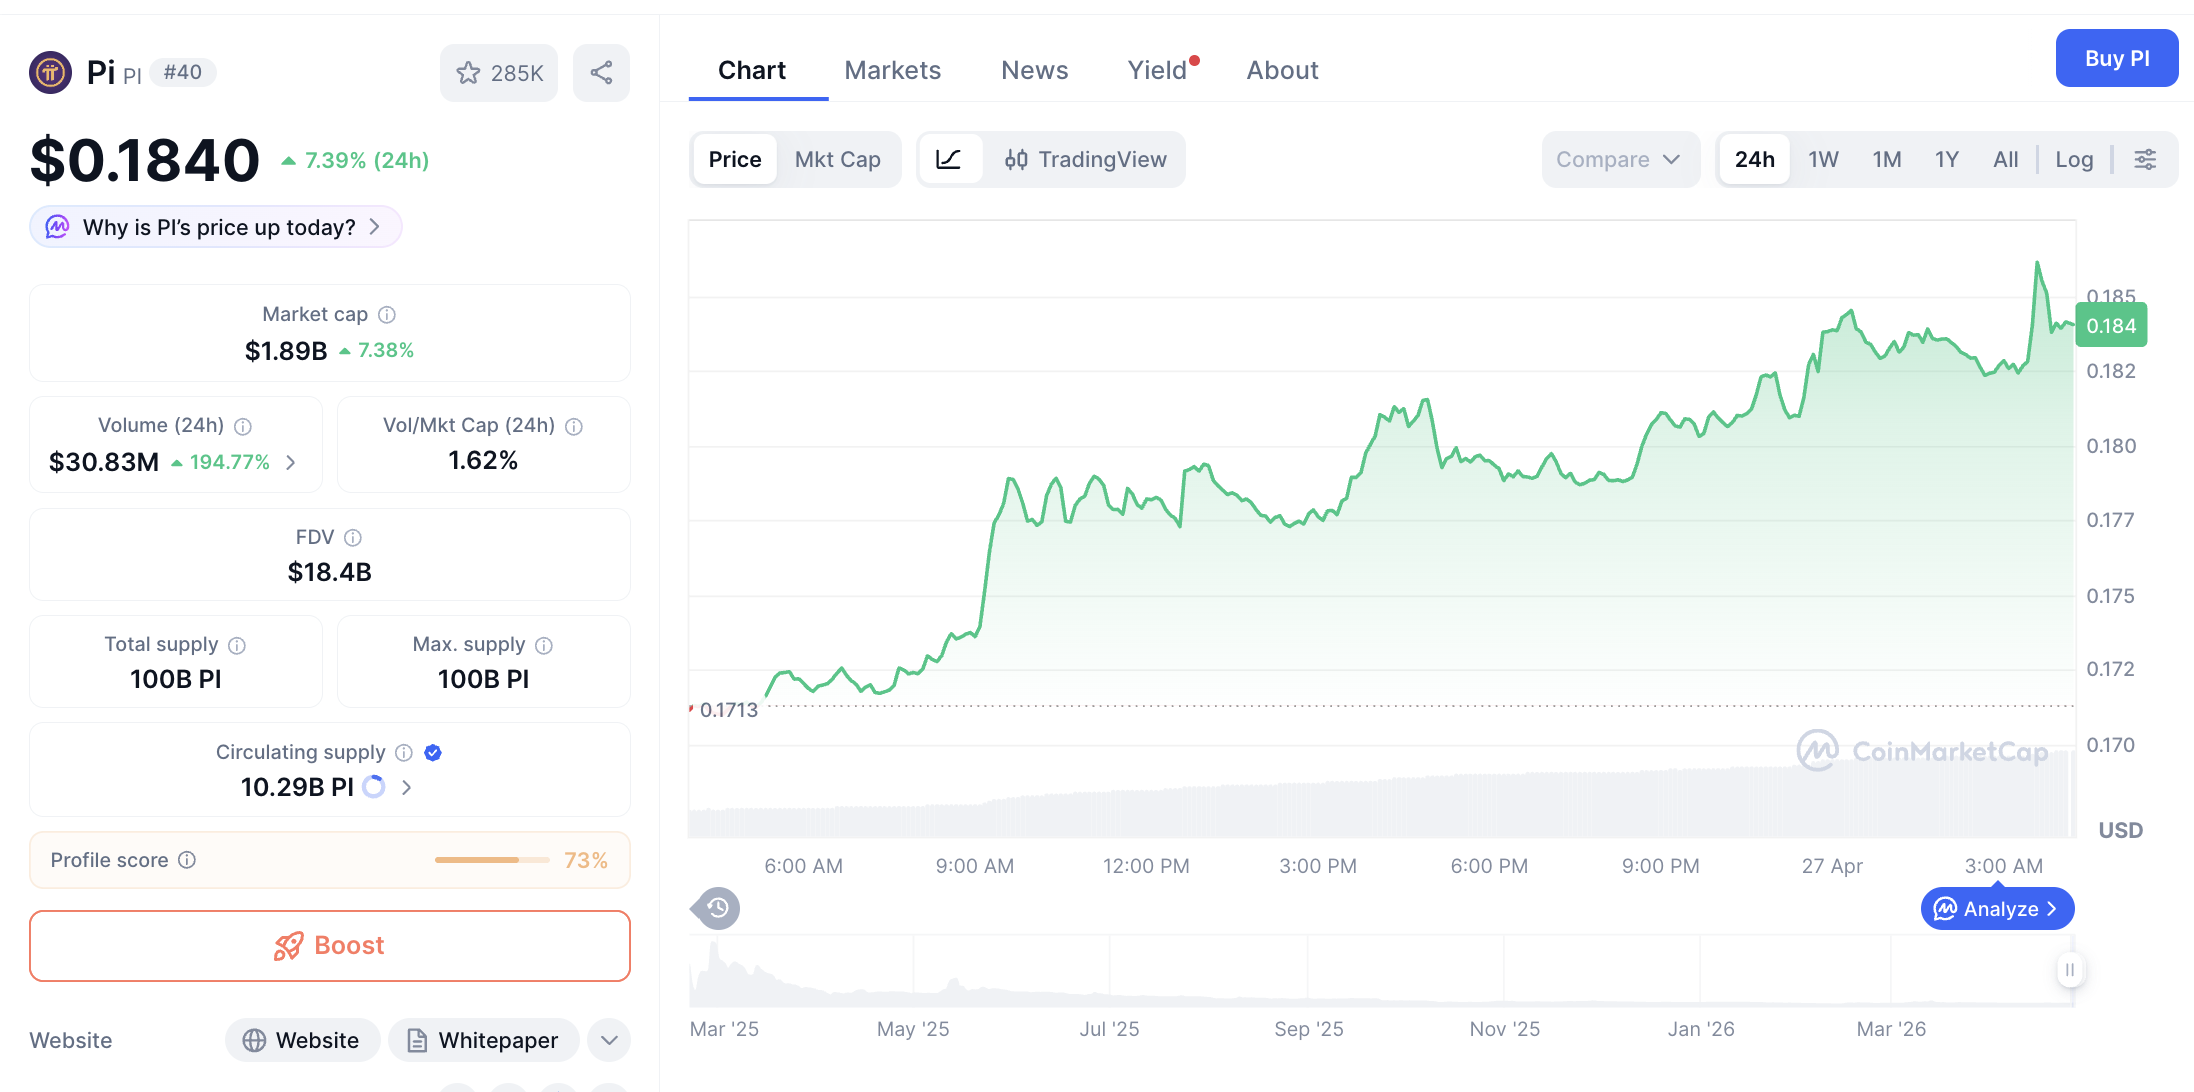Open the News tab

click(x=1034, y=69)
